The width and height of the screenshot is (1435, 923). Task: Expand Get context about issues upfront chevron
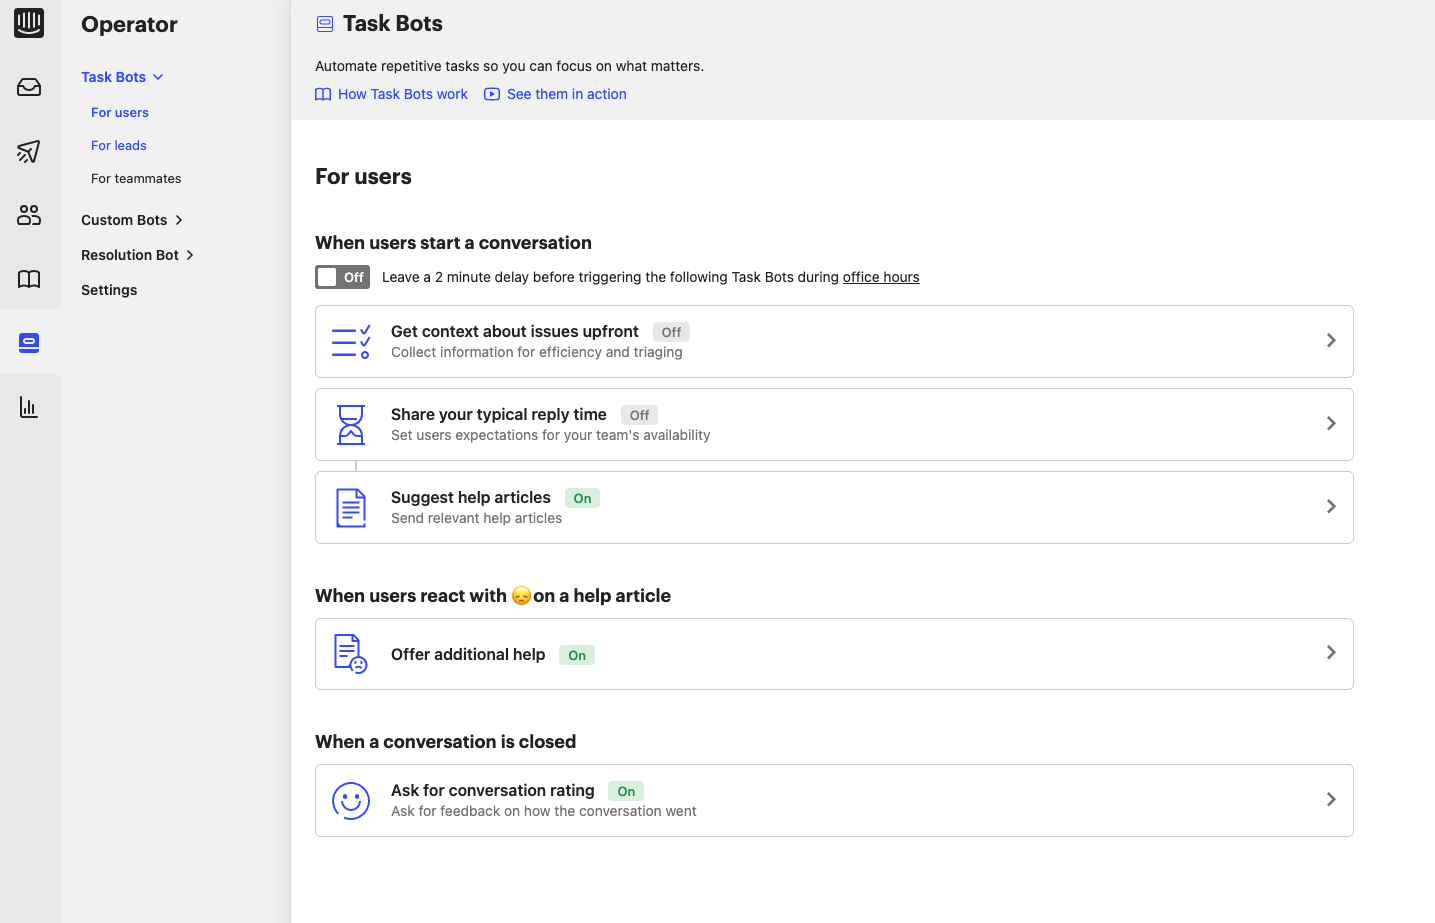coord(1331,341)
